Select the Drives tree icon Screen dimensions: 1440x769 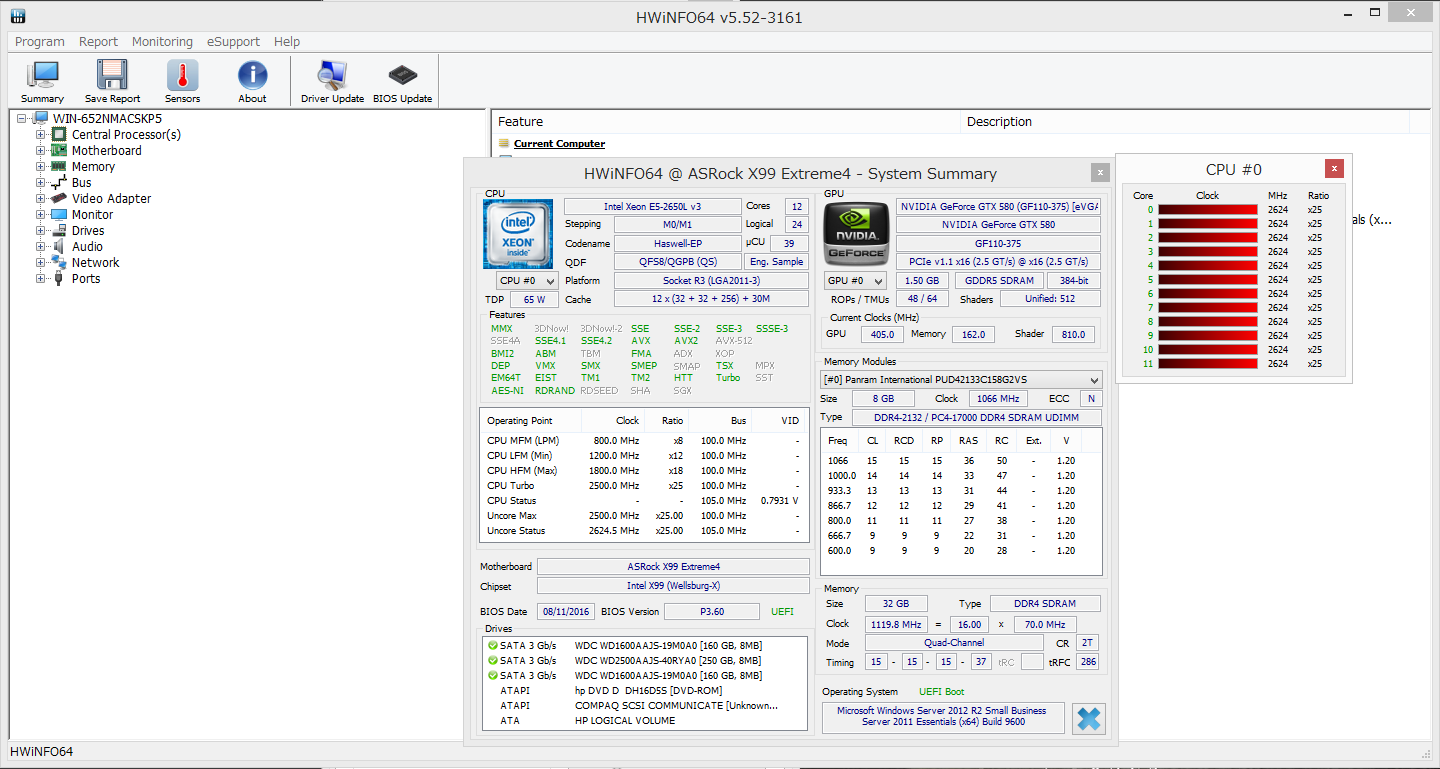[59, 230]
